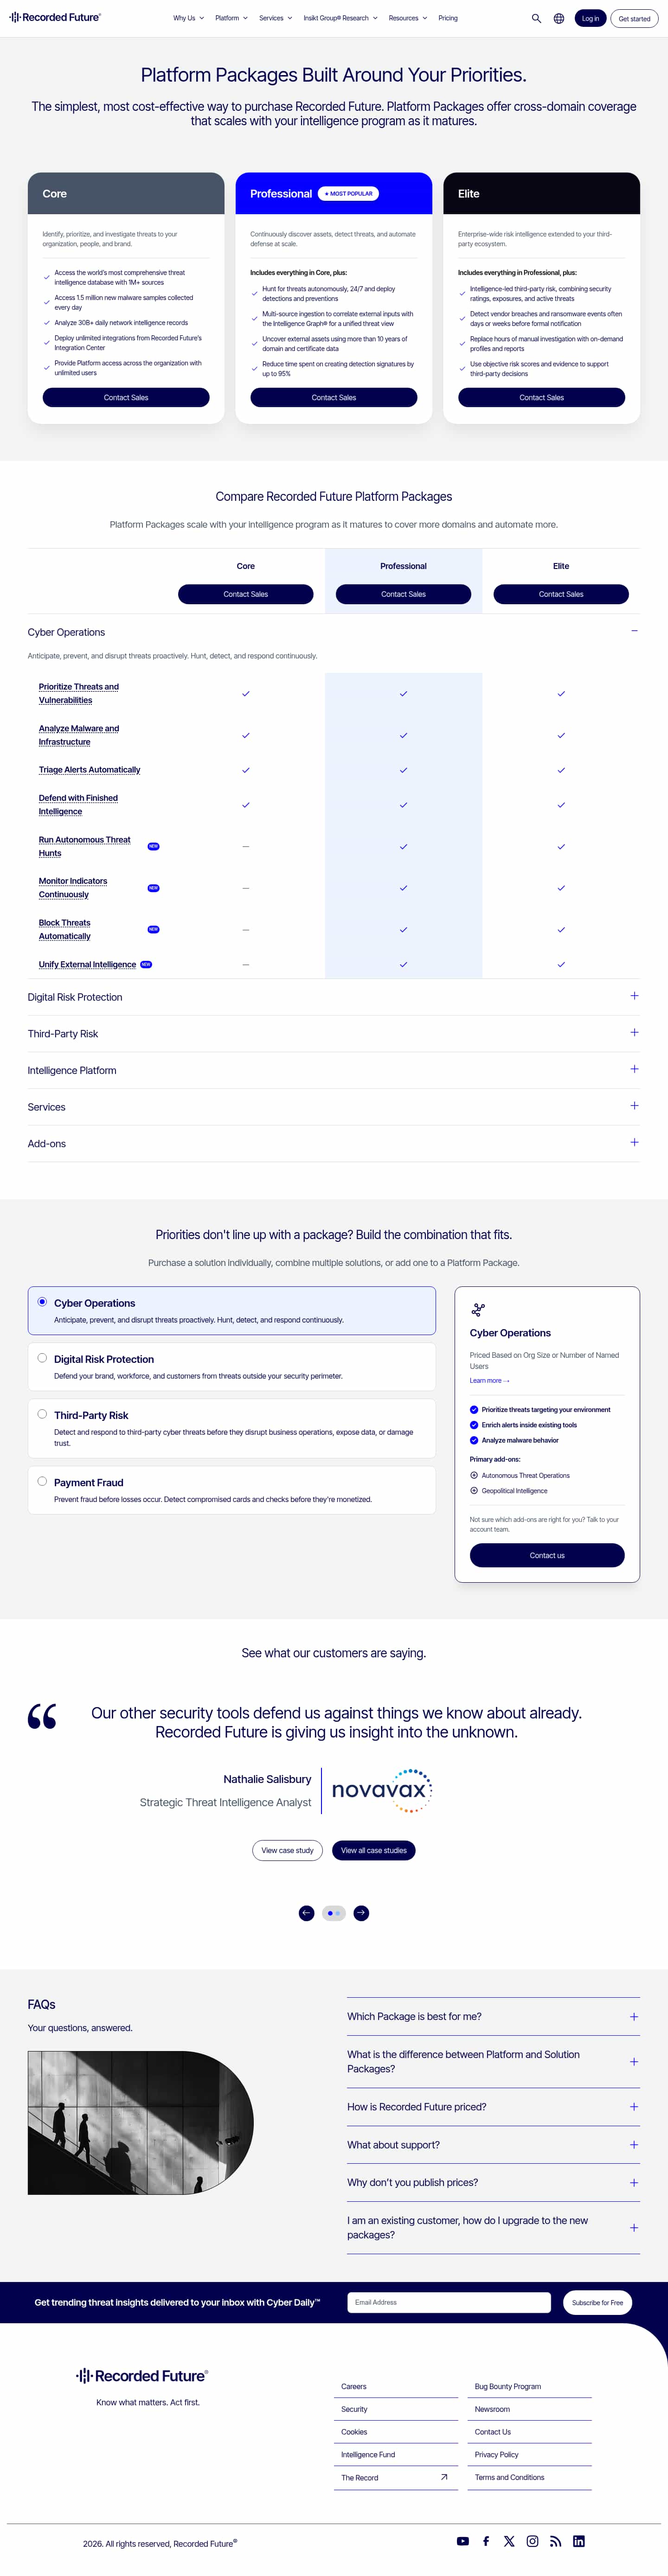Open Recorded Future YouTube channel
This screenshot has width=668, height=2576.
(463, 2541)
